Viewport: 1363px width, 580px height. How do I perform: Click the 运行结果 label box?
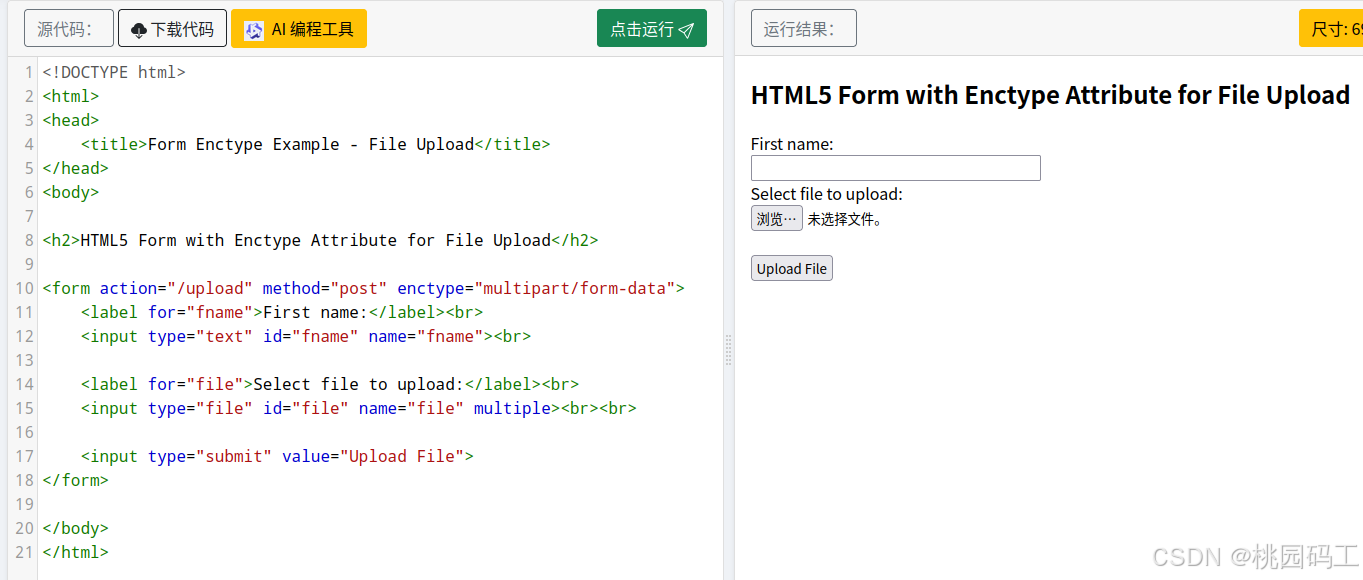[x=804, y=29]
